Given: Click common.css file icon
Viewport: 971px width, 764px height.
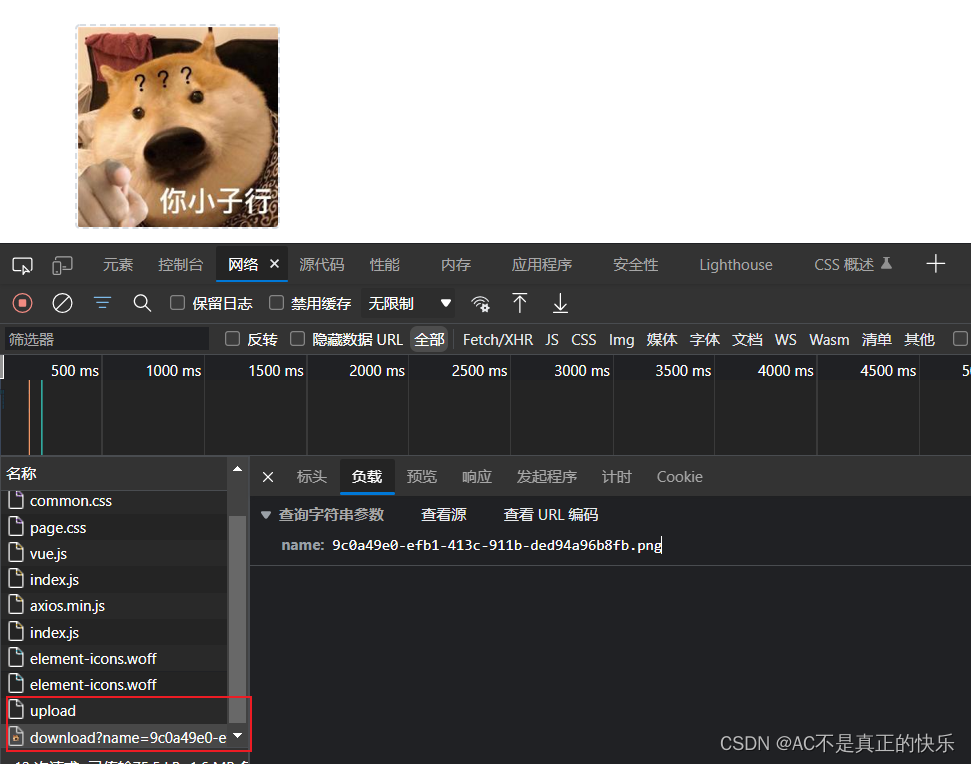Looking at the screenshot, I should [x=16, y=500].
